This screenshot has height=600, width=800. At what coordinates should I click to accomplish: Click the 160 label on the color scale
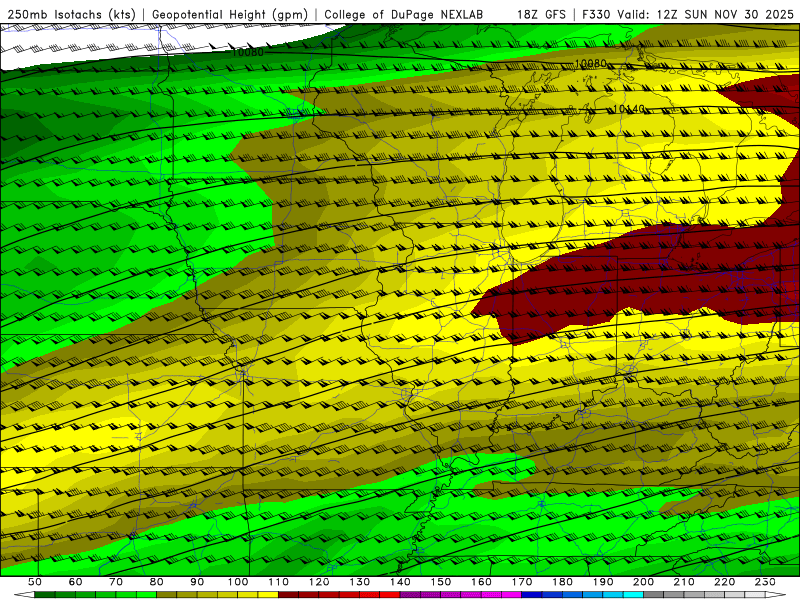click(x=481, y=582)
